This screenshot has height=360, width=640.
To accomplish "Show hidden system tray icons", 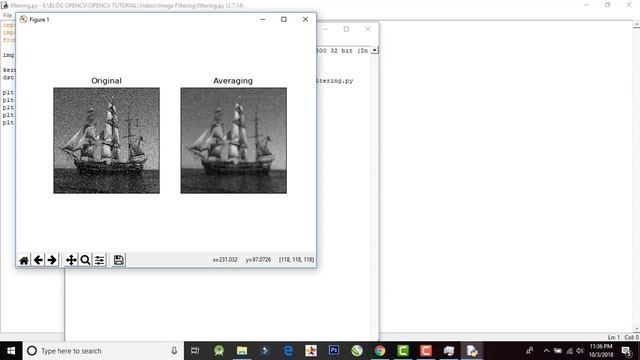I will click(x=547, y=351).
